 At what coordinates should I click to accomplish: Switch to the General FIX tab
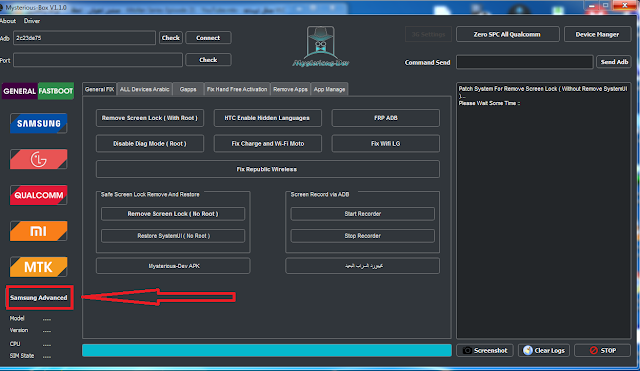99,89
